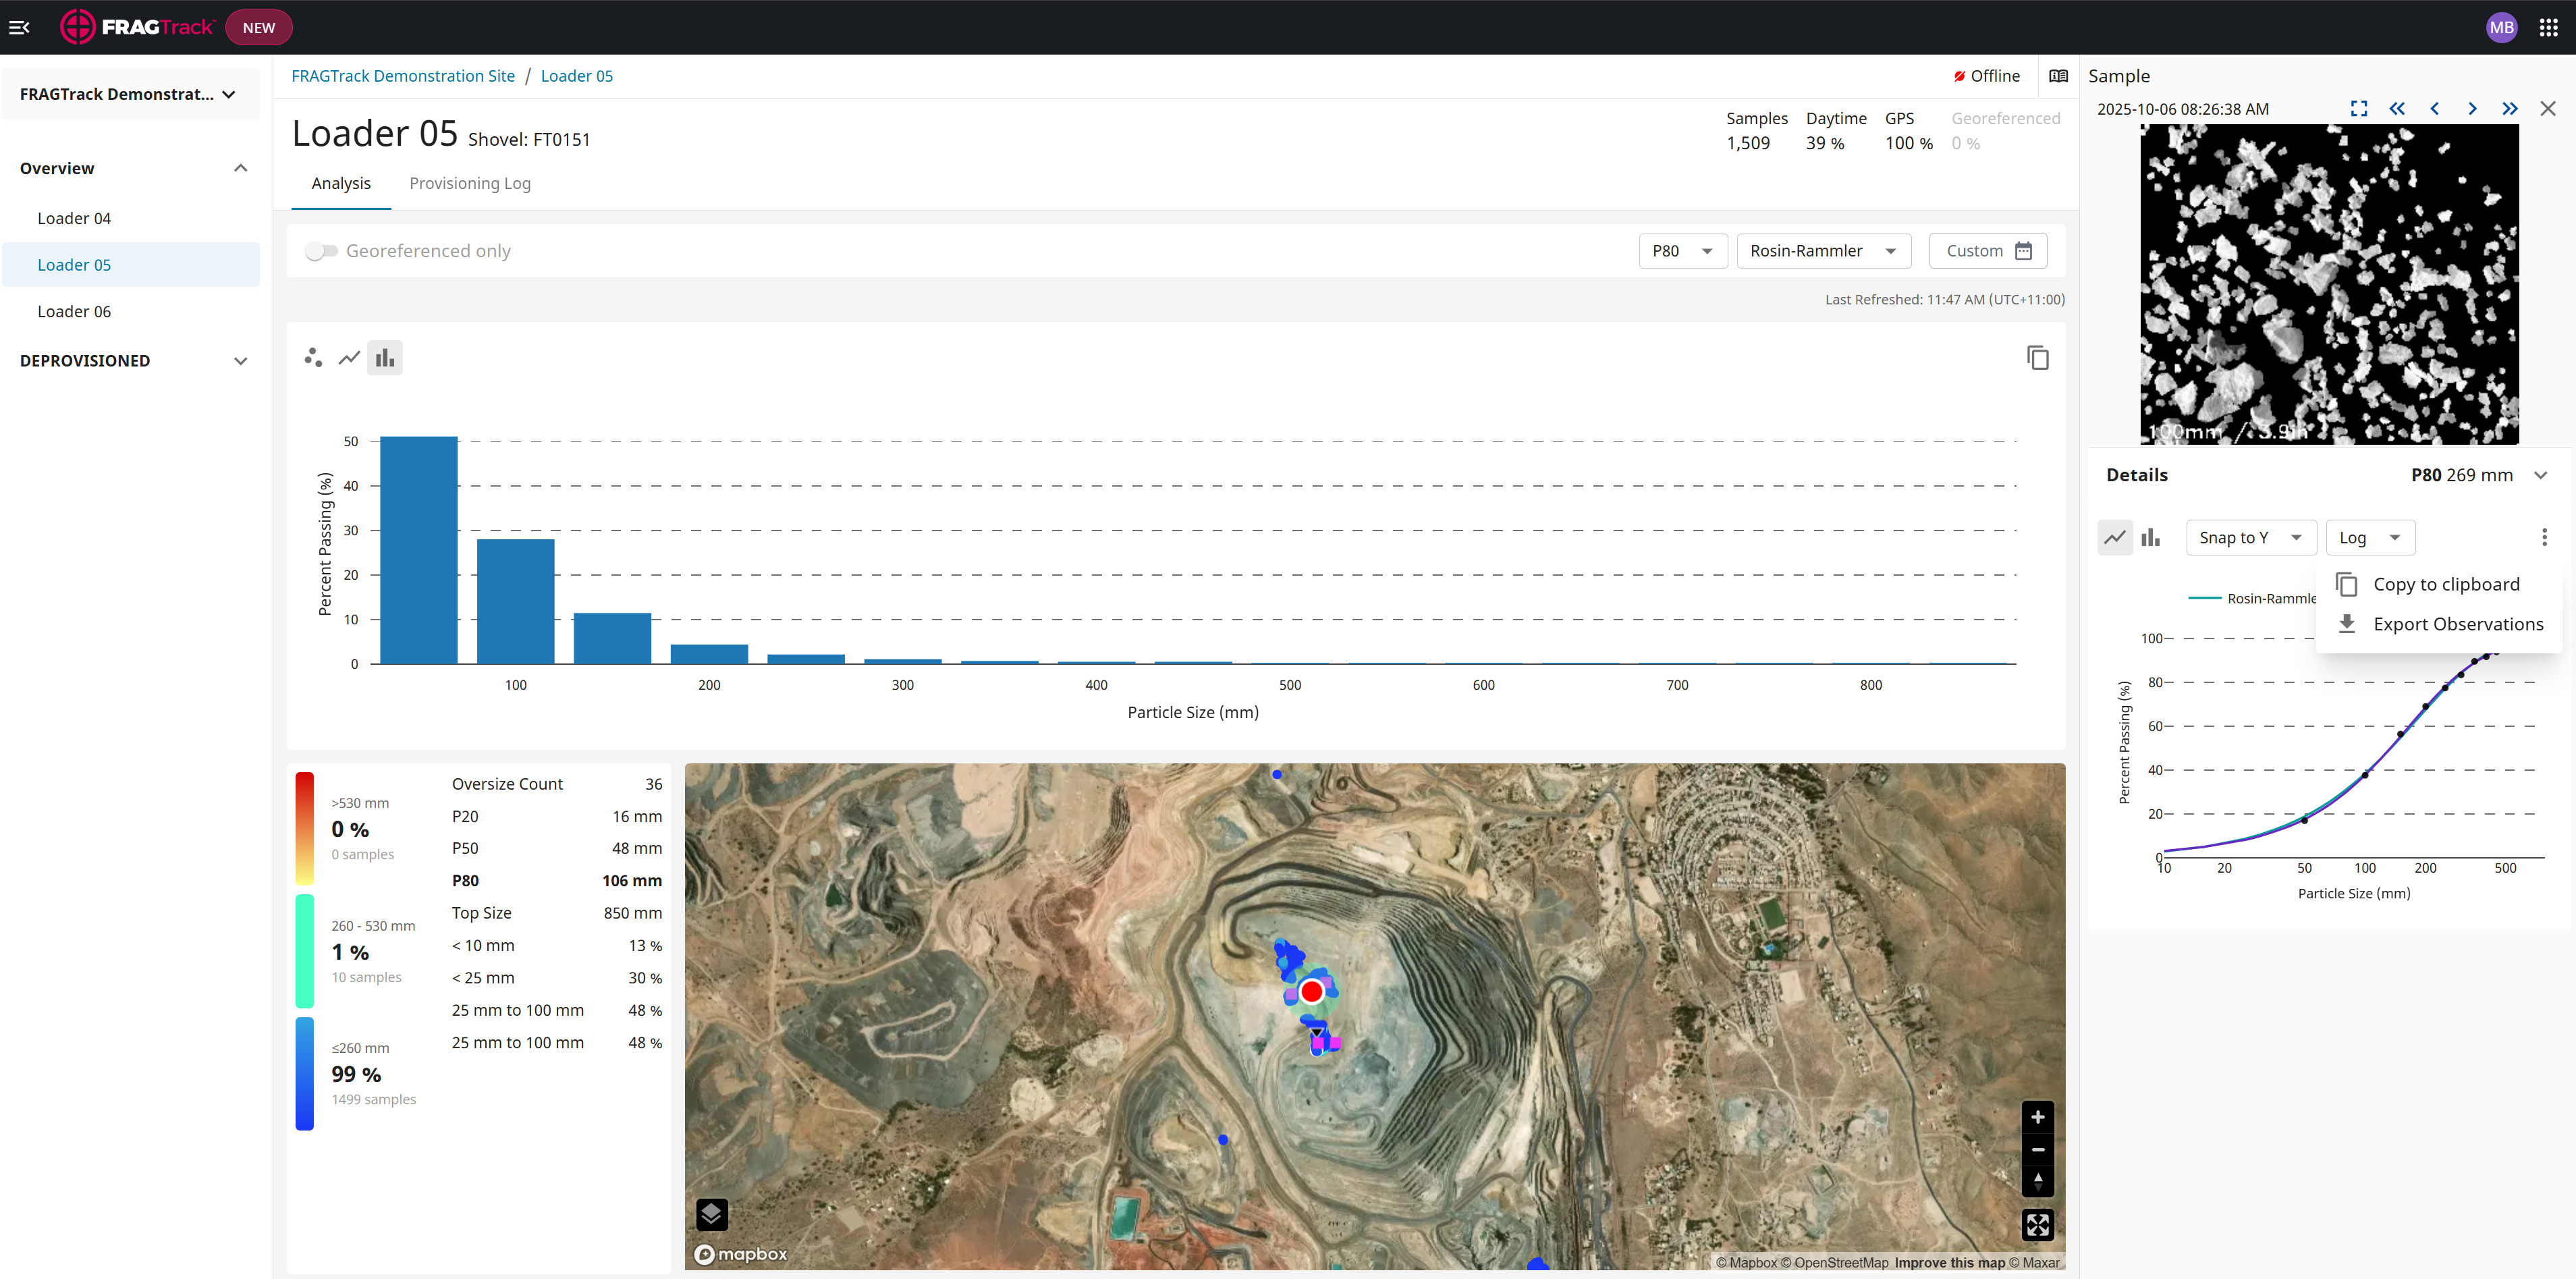Select Loader 05 in the sidebar
2576x1279 pixels.
(x=131, y=265)
